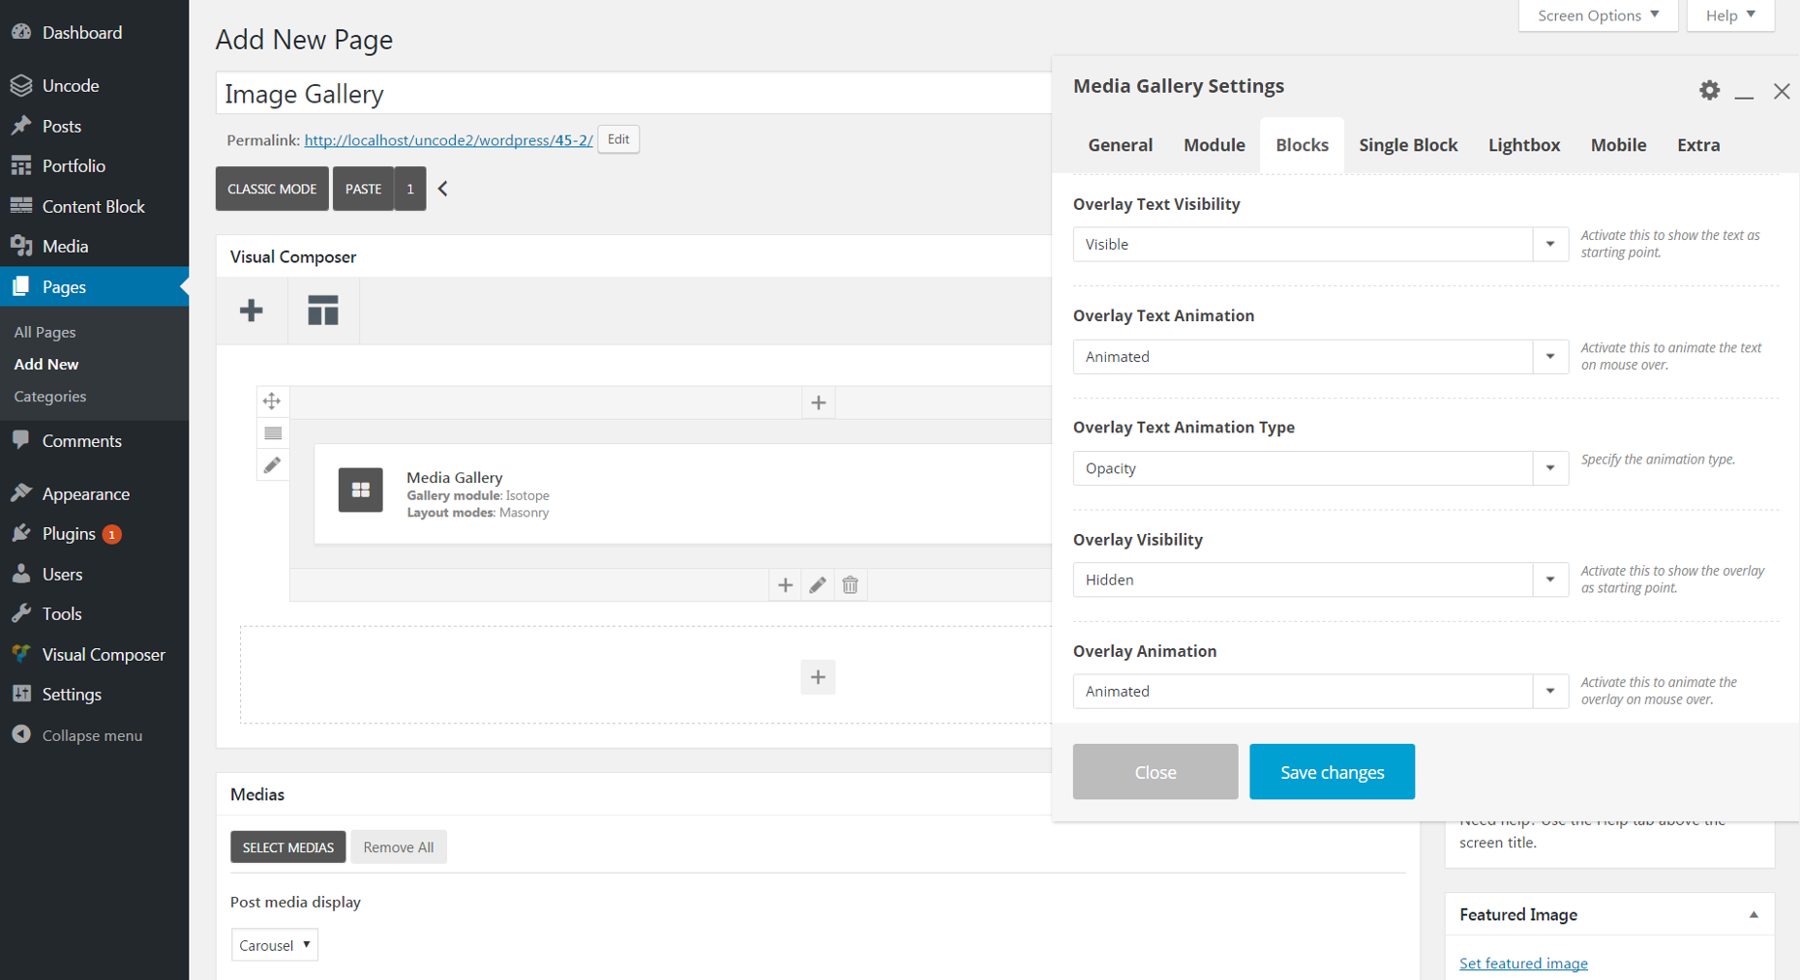Viewport: 1800px width, 980px height.
Task: Switch to the Lightbox tab
Action: pyautogui.click(x=1524, y=145)
